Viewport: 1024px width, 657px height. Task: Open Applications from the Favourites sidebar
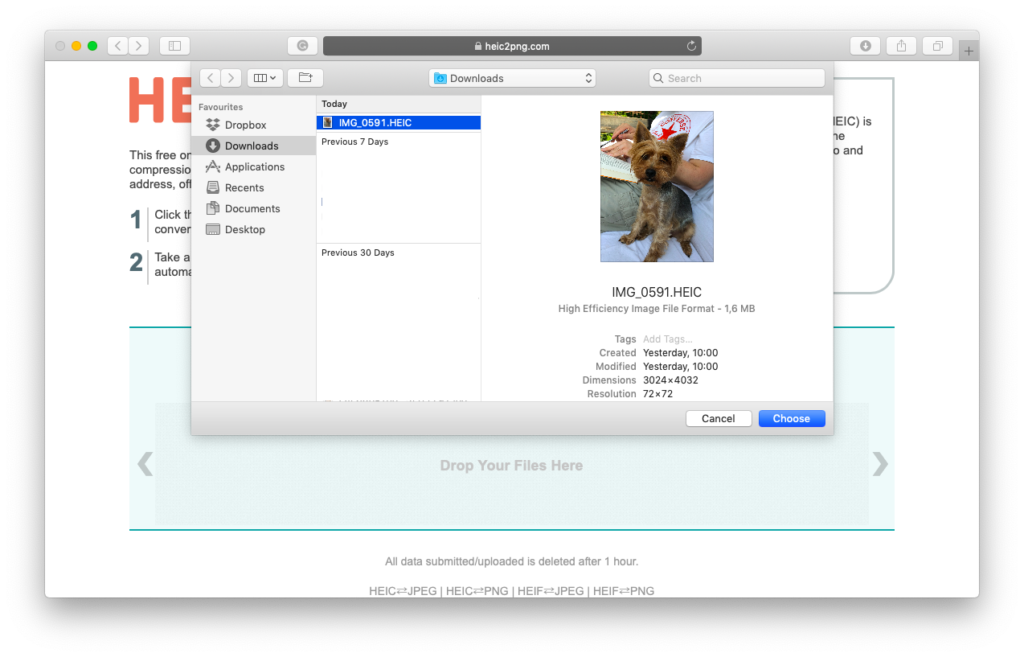pos(254,167)
